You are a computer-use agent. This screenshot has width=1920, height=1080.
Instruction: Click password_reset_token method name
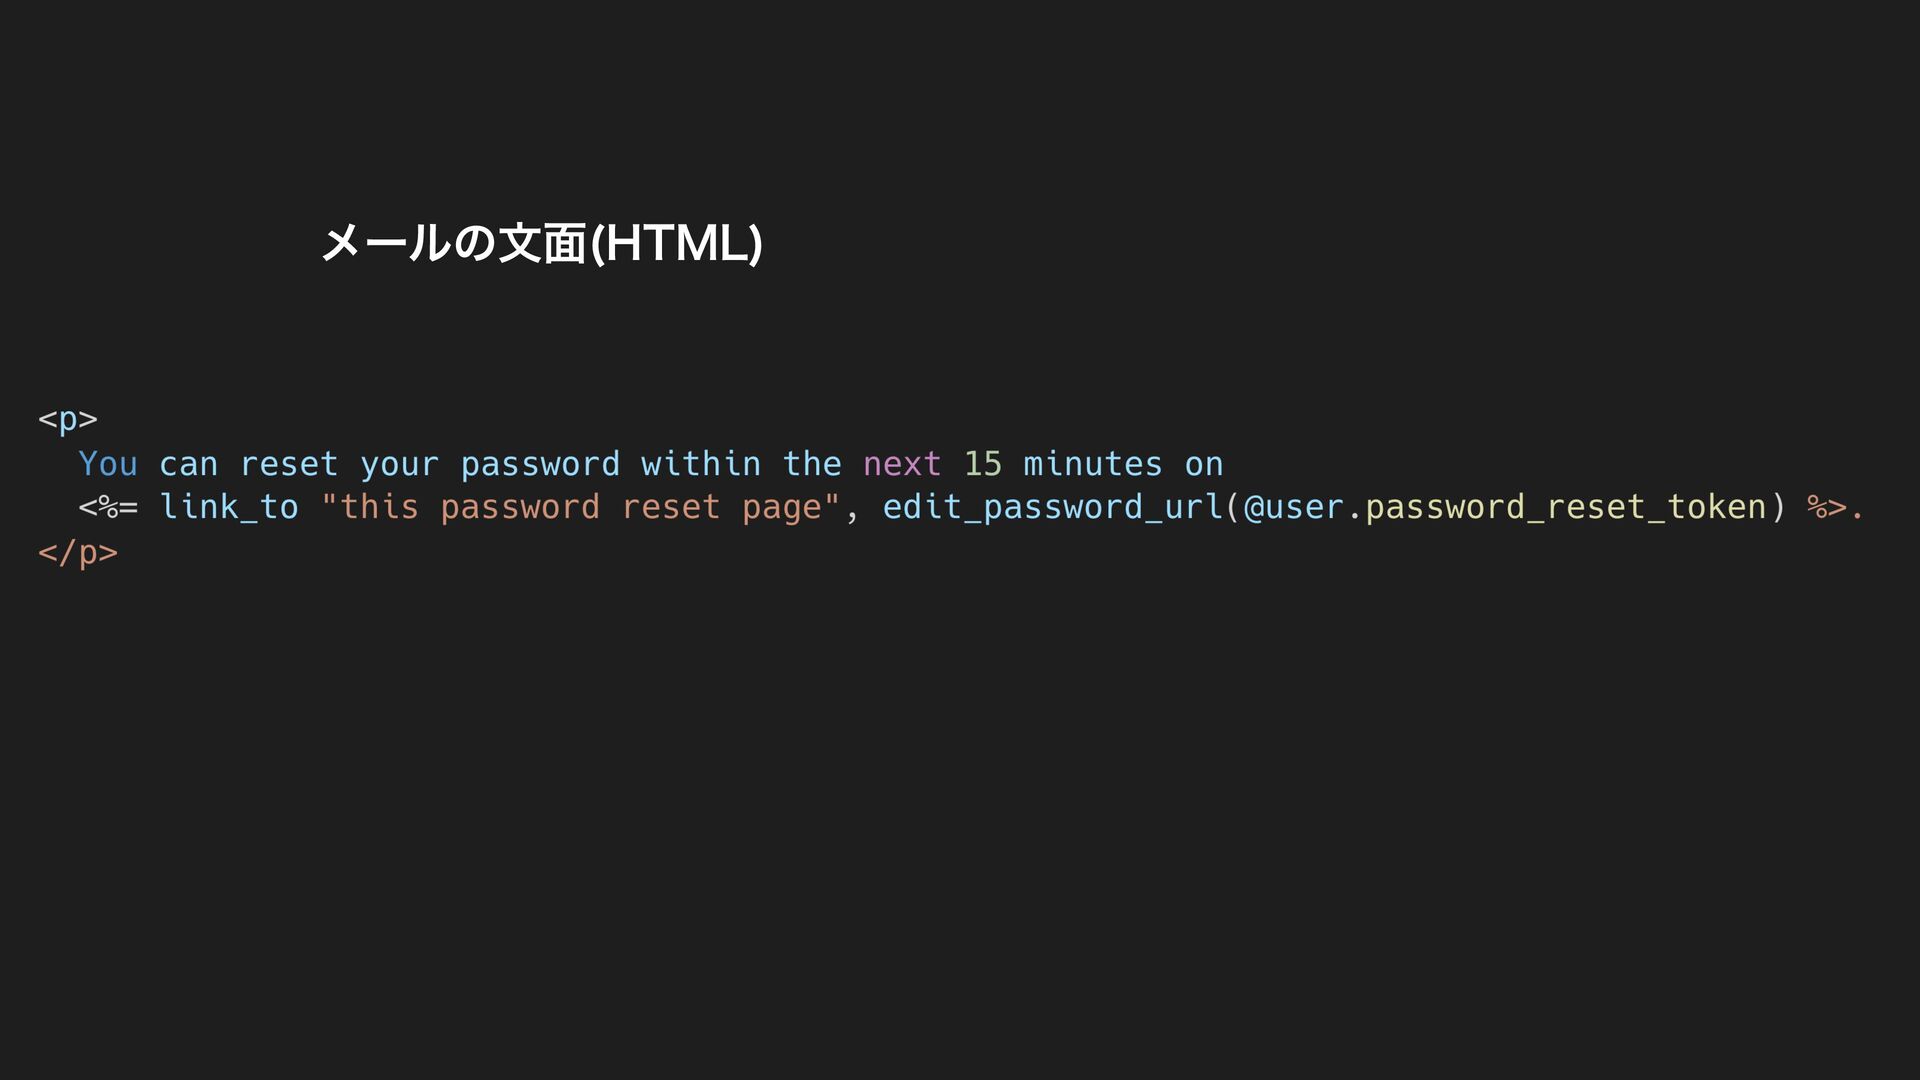(x=1566, y=507)
